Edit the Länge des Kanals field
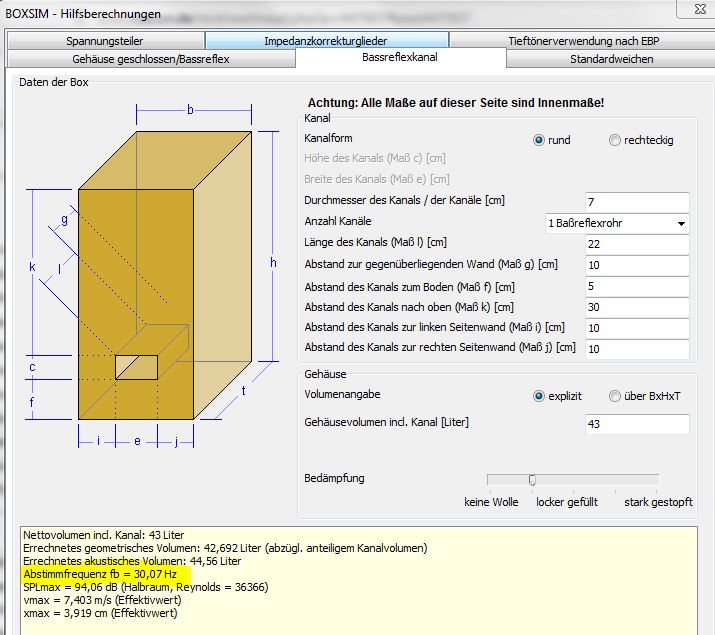715x635 pixels. (x=636, y=244)
